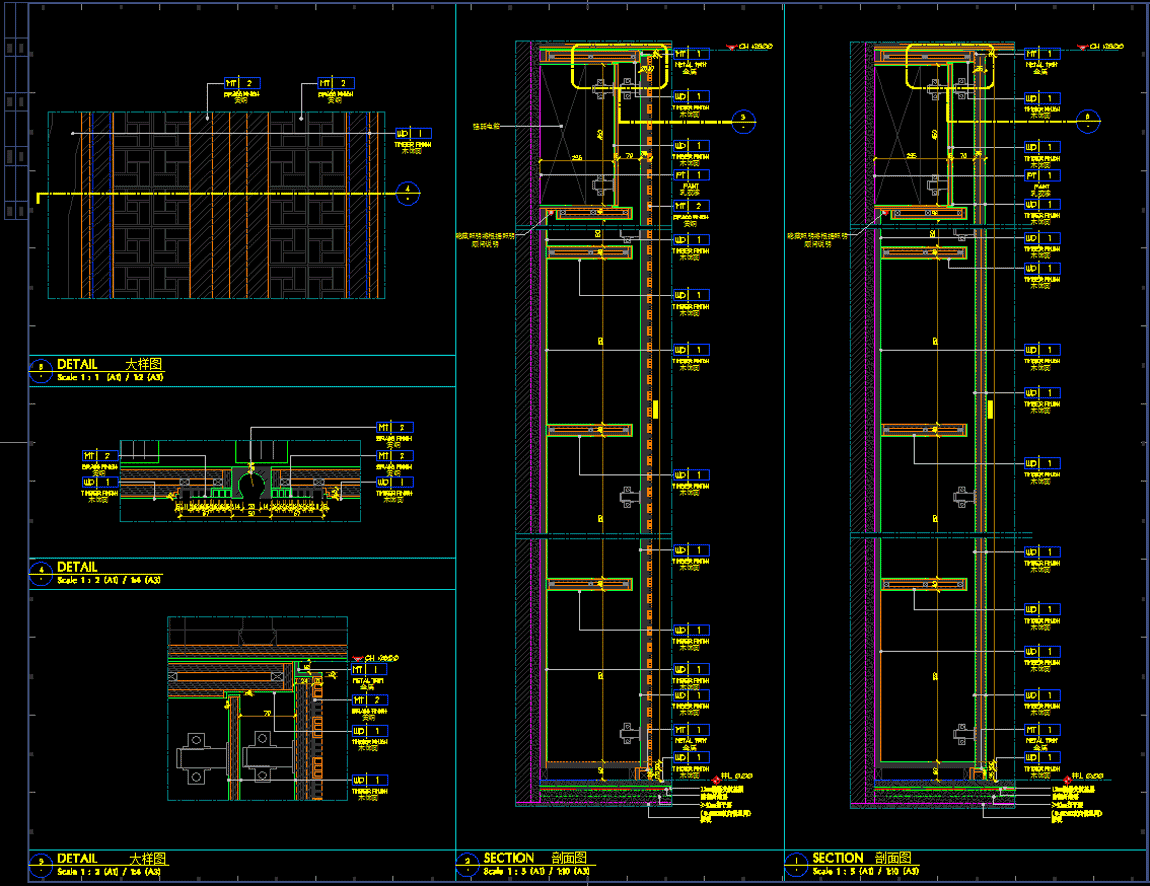Select the PT 1 paint tag in right section
Viewport: 1150px width, 886px height.
(x=1042, y=175)
